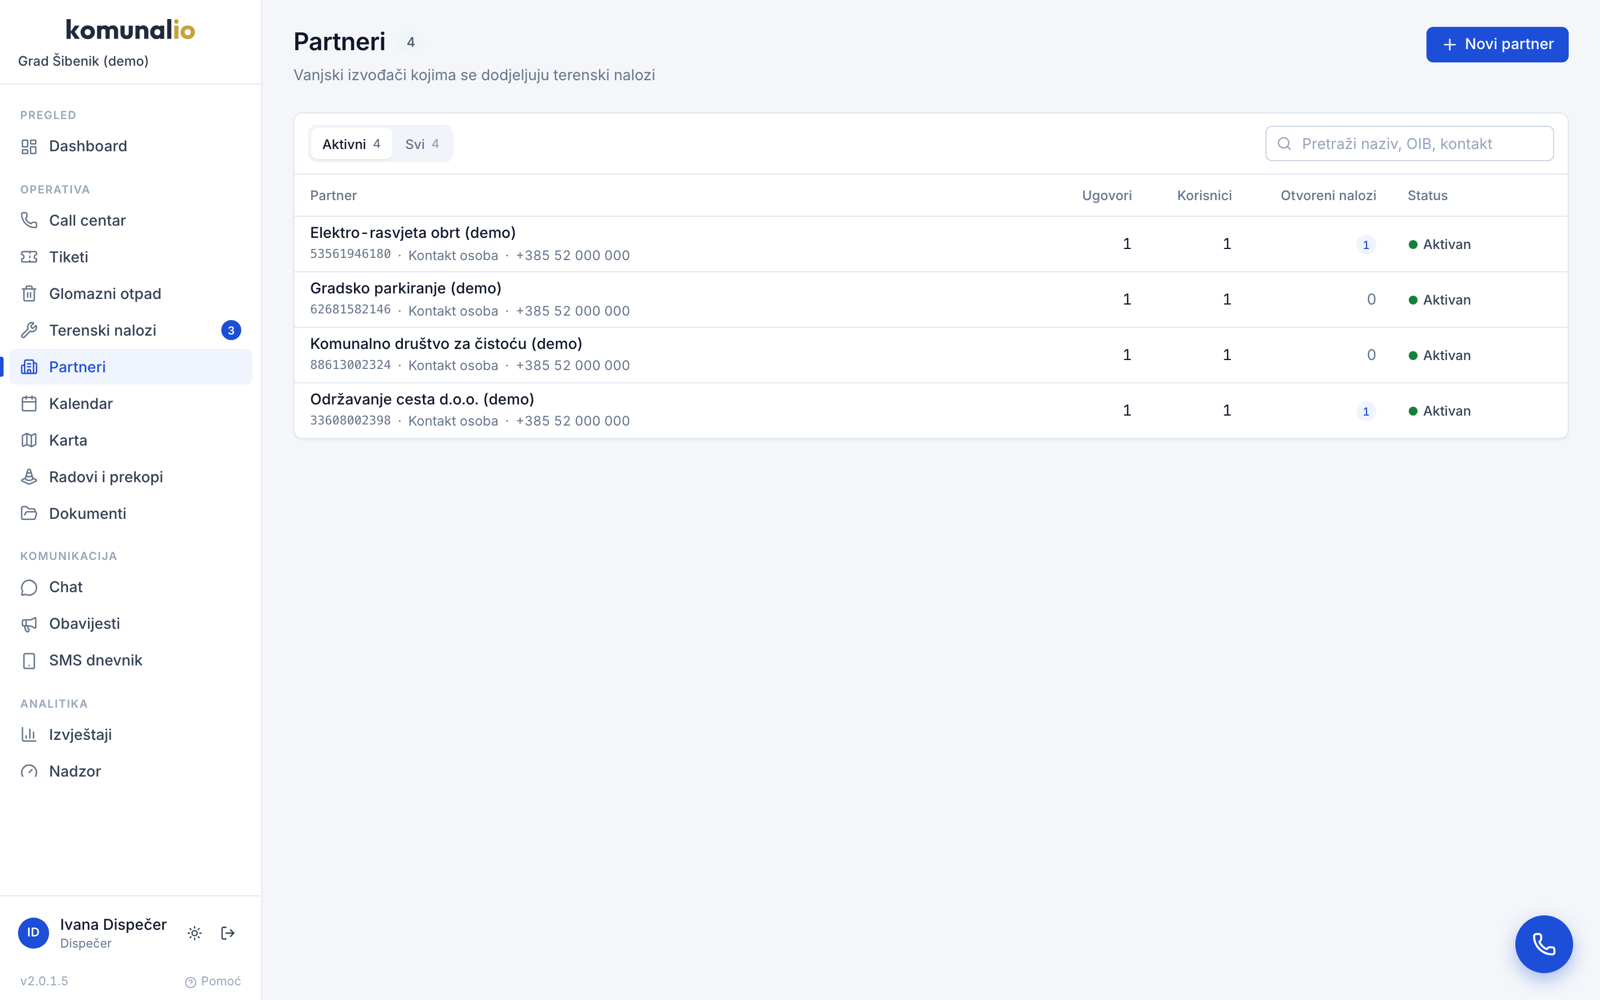Switch to the Svi tab
Image resolution: width=1600 pixels, height=1000 pixels.
tap(422, 144)
